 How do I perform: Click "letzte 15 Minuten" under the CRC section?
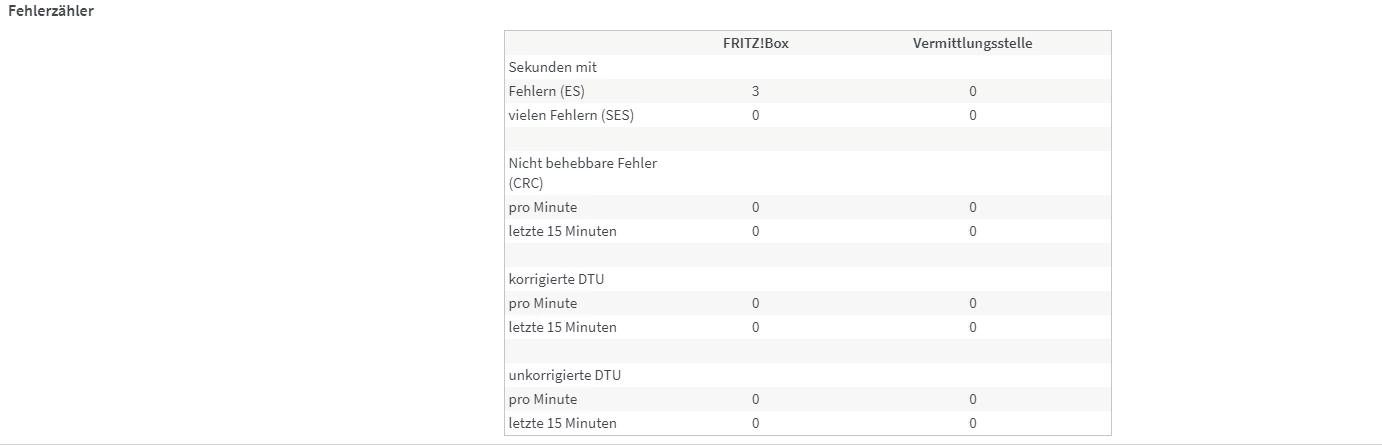click(562, 231)
